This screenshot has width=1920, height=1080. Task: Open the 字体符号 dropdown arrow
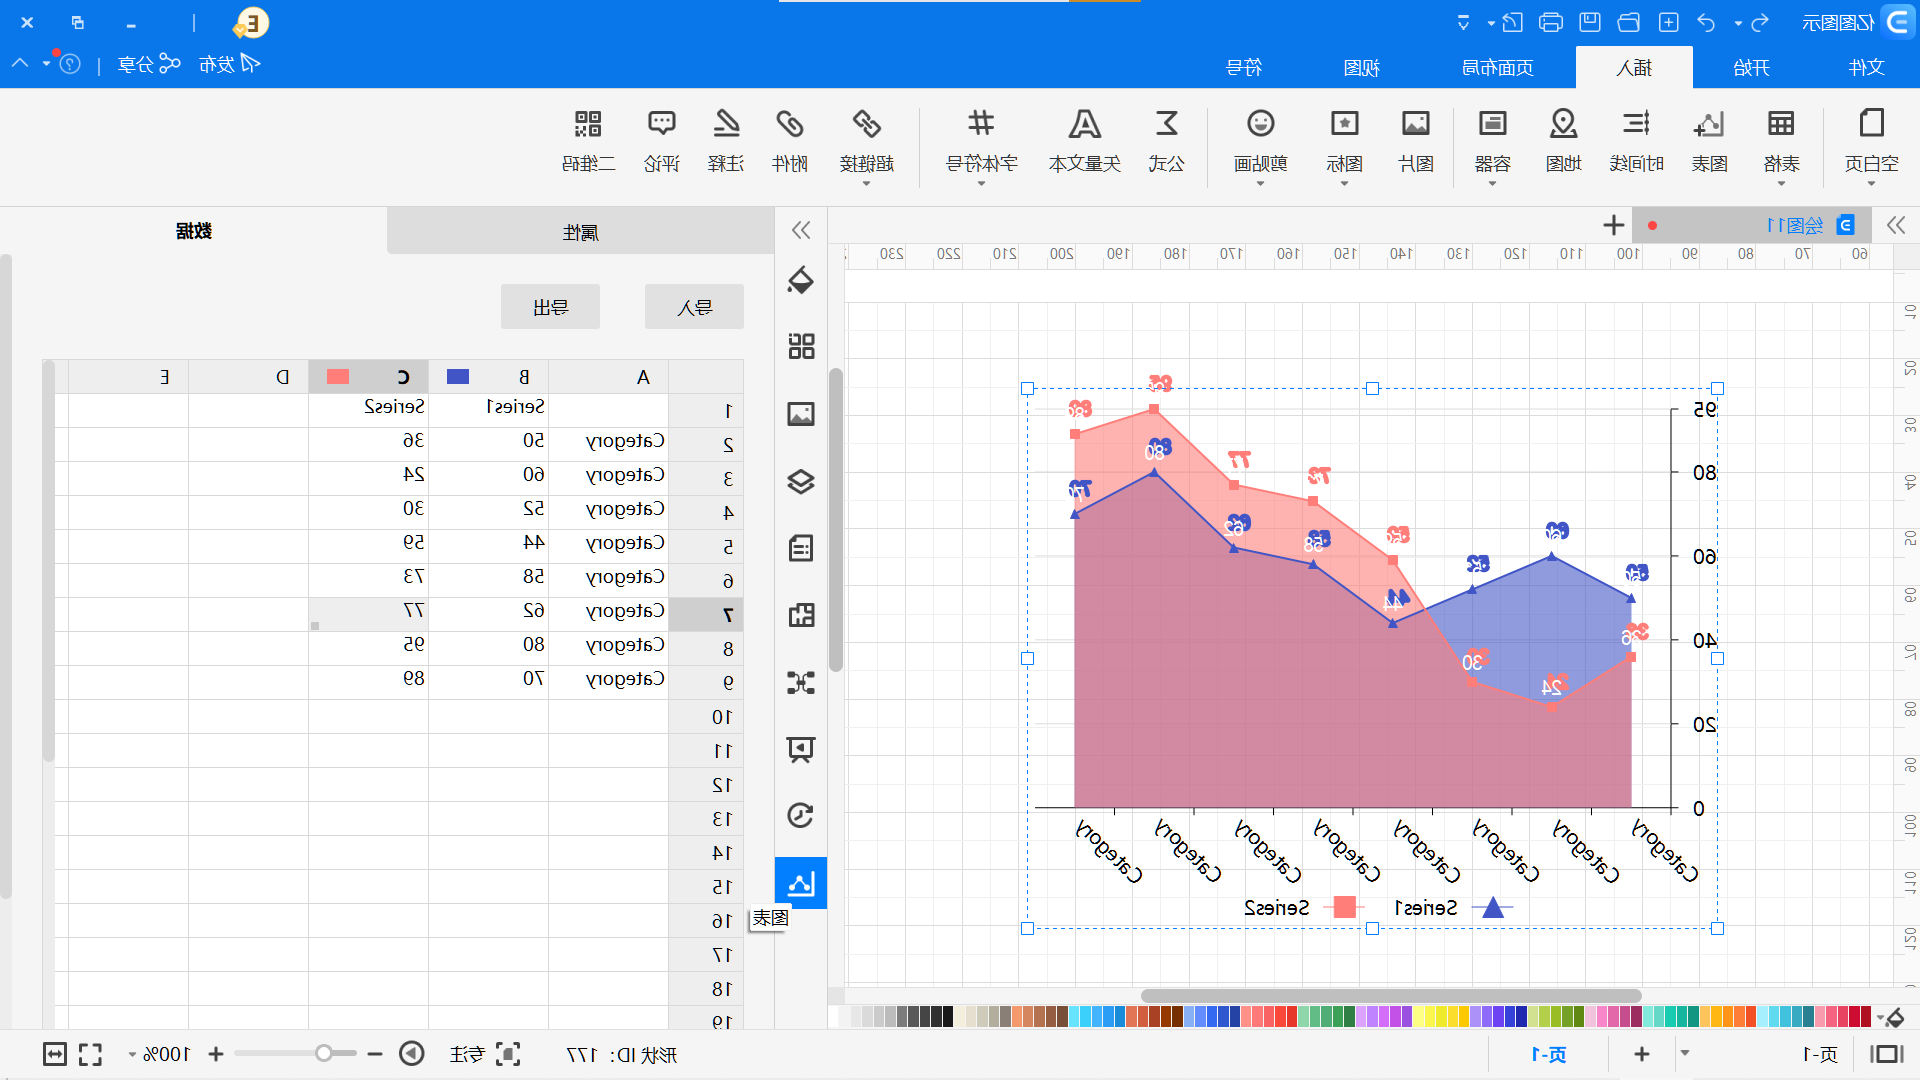point(981,184)
